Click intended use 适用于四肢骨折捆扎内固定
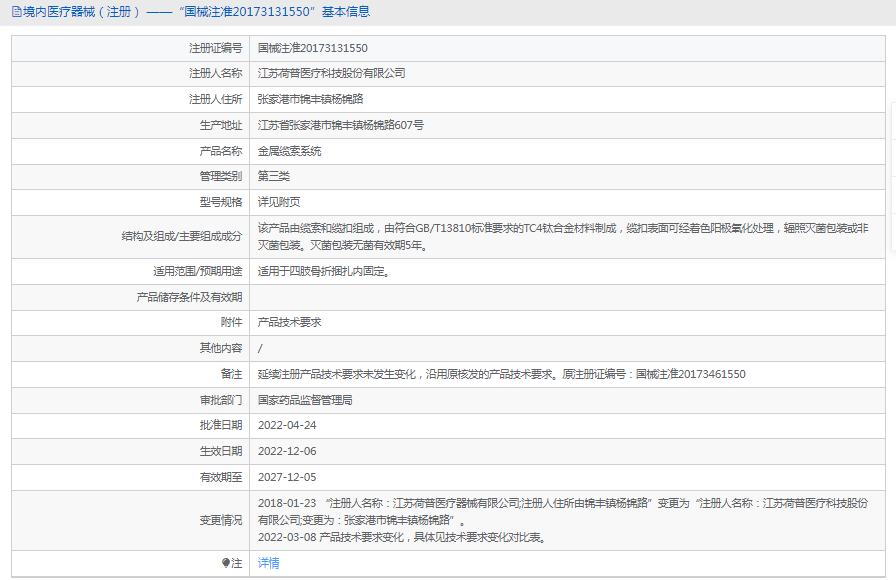Screen dimensions: 896x580 coord(324,271)
